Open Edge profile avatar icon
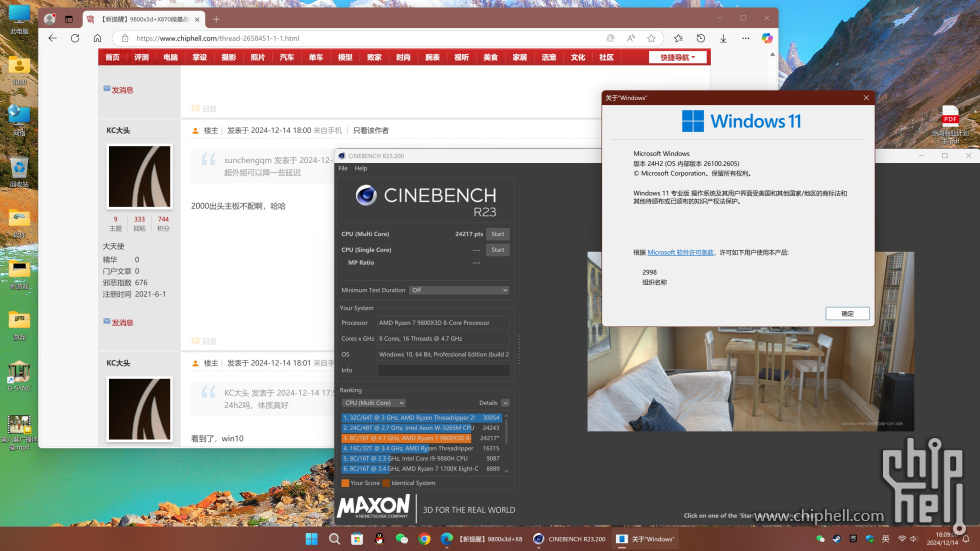Image resolution: width=980 pixels, height=551 pixels. (49, 19)
